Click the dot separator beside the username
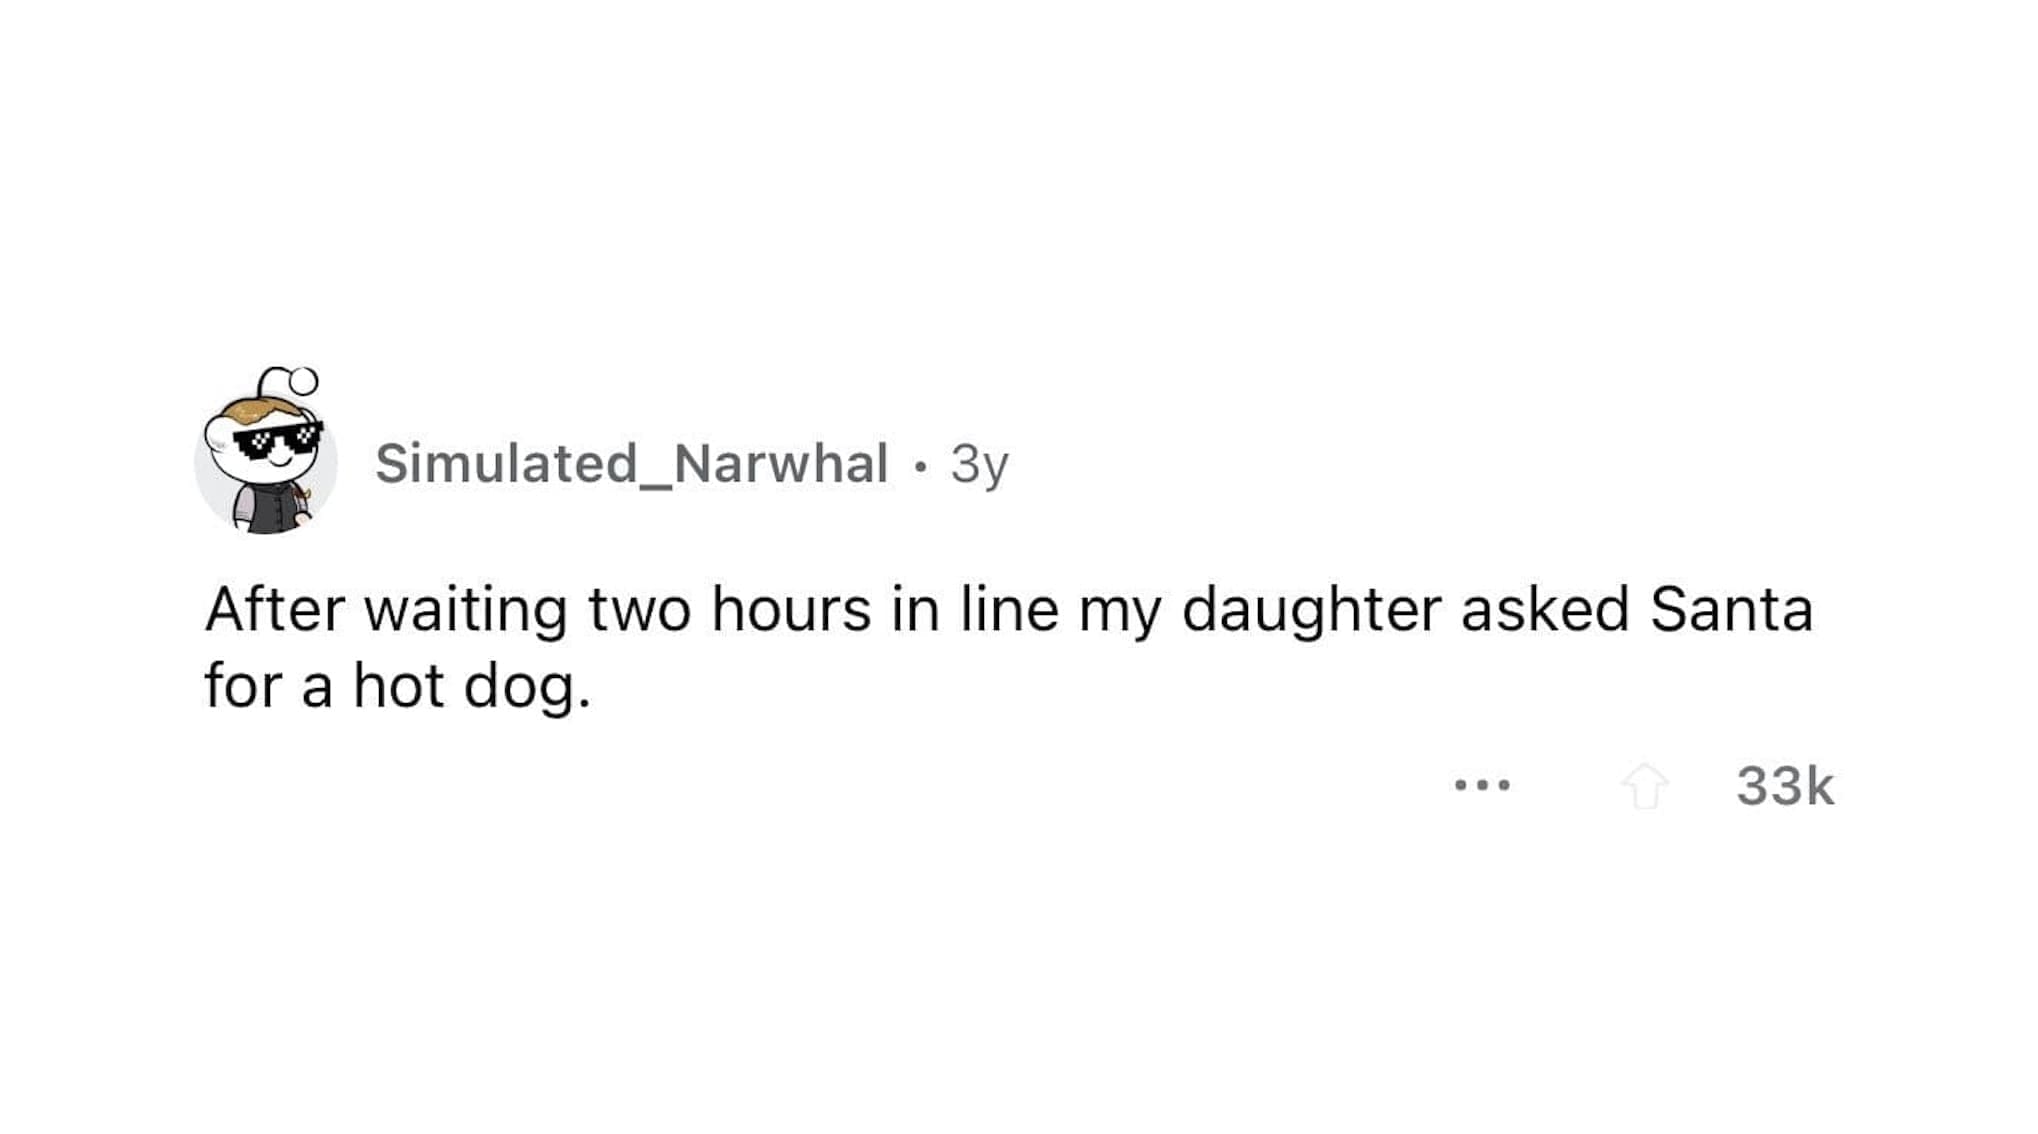Image resolution: width=2038 pixels, height=1134 pixels. (920, 465)
